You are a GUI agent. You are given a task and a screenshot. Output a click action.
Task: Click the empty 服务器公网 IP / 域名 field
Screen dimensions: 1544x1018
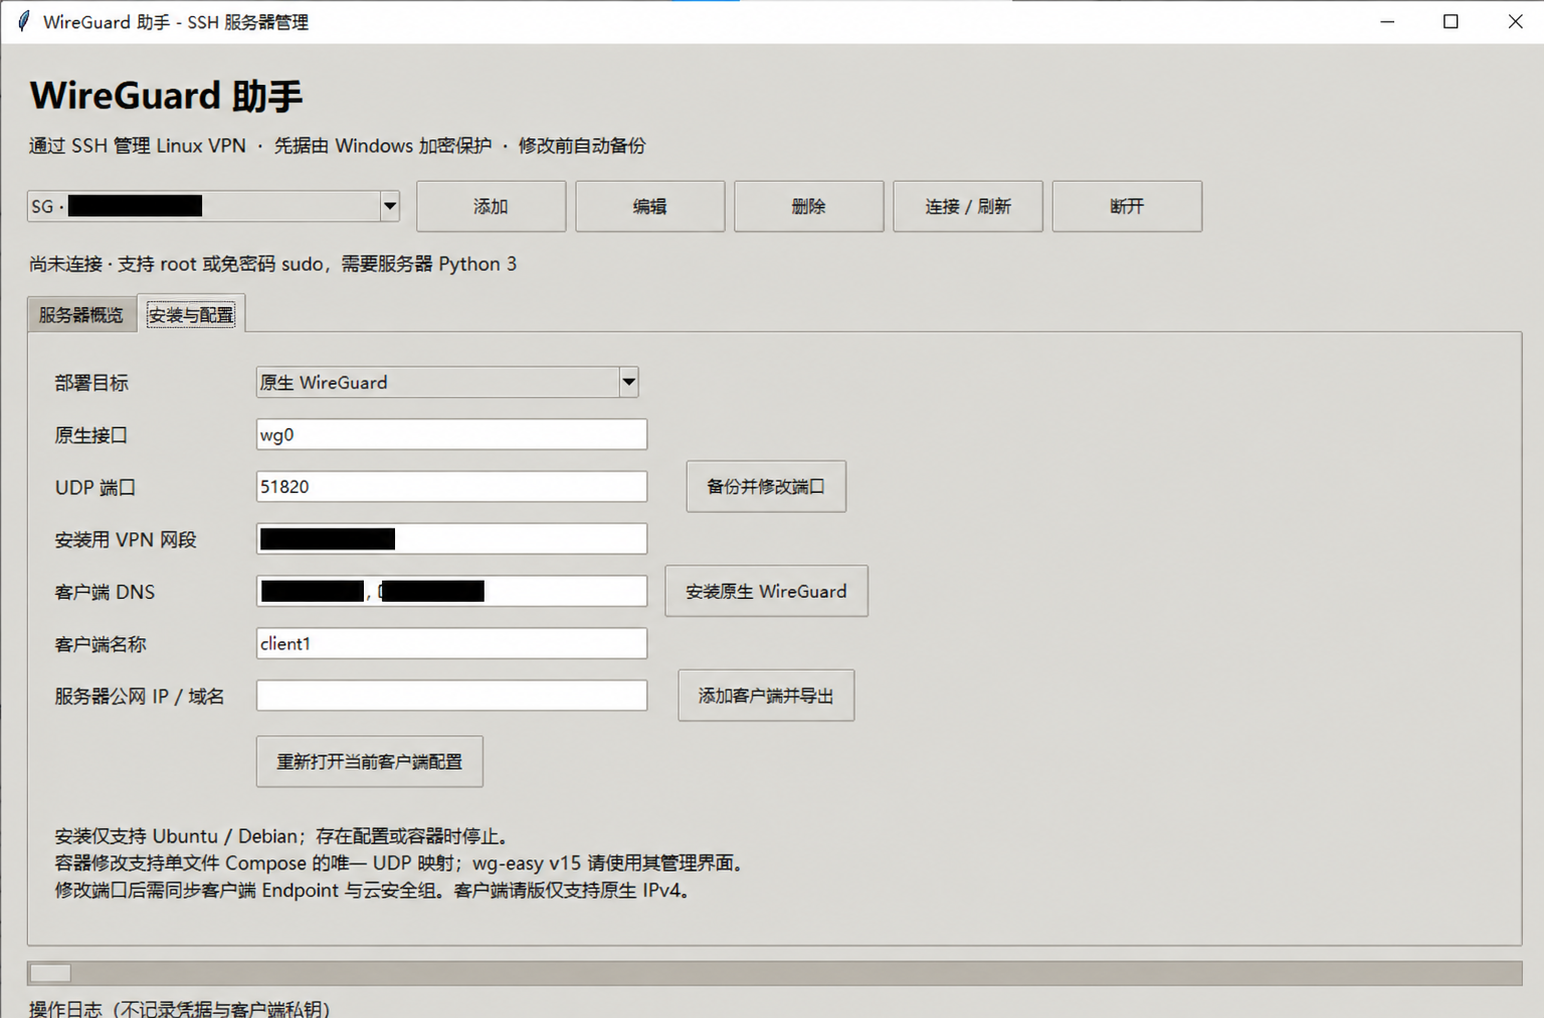pyautogui.click(x=452, y=695)
